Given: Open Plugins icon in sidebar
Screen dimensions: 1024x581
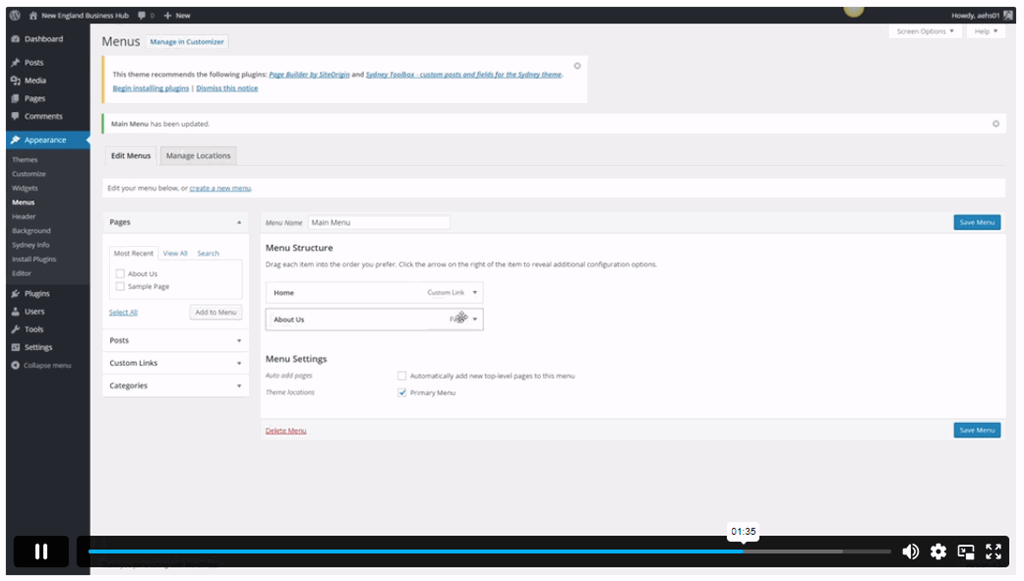Looking at the screenshot, I should (x=16, y=294).
